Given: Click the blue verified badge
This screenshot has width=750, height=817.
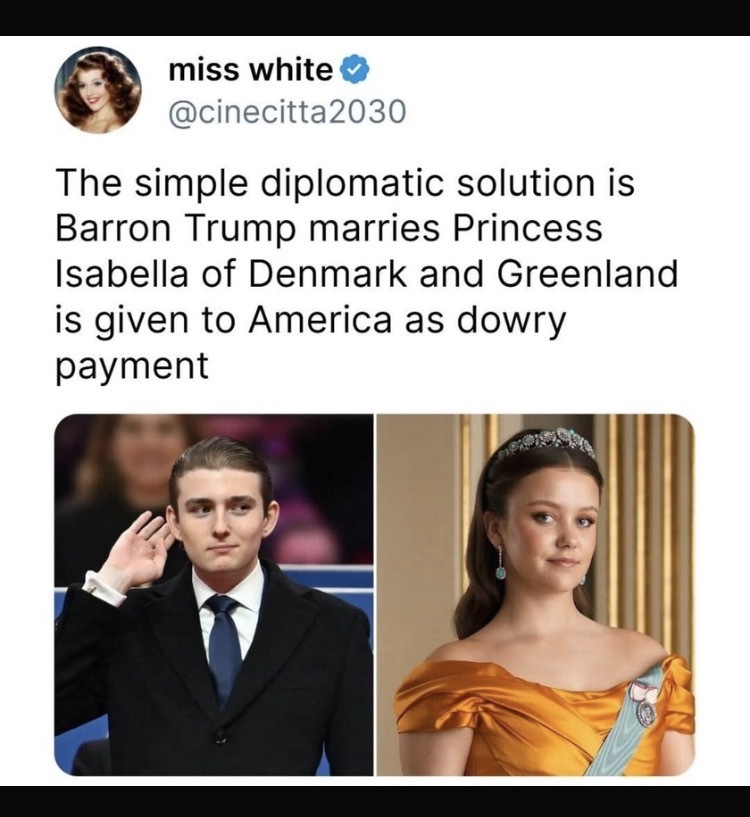Looking at the screenshot, I should (354, 71).
